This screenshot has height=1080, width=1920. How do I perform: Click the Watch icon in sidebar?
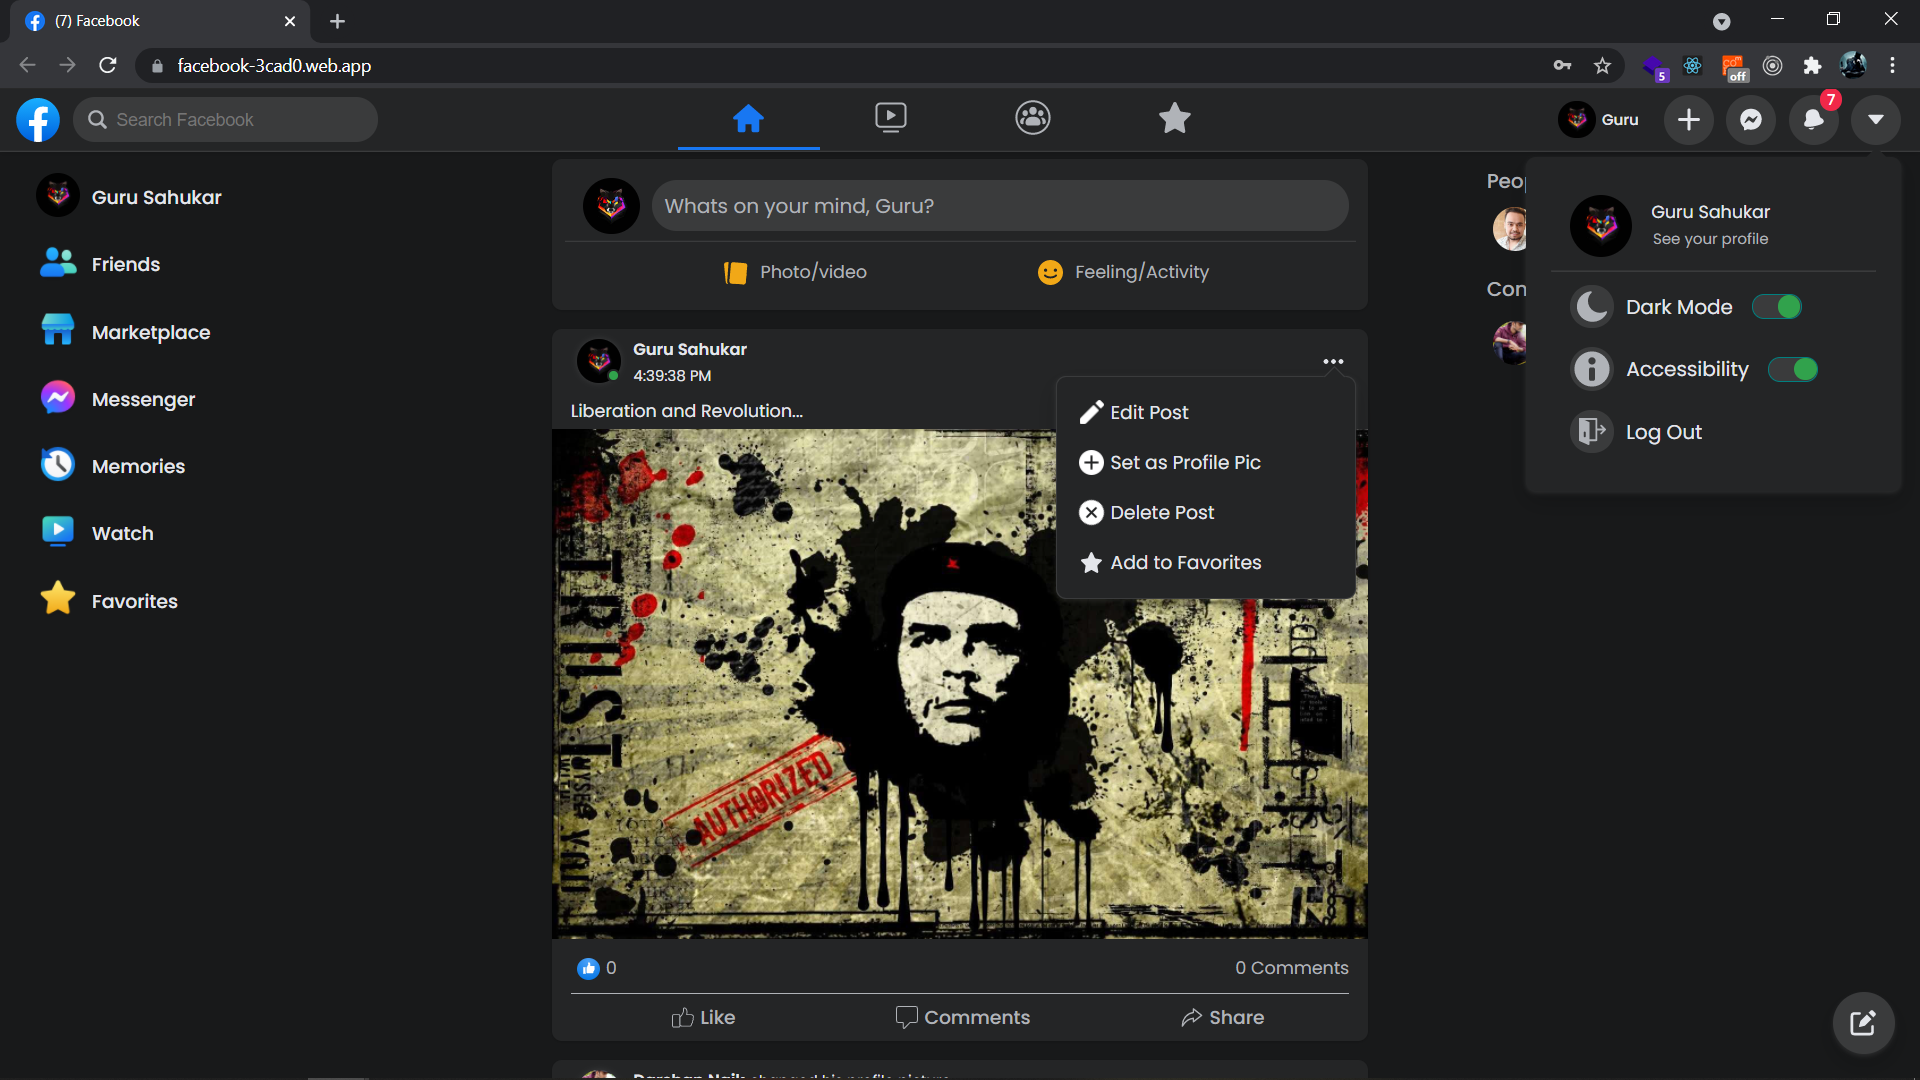pos(58,532)
